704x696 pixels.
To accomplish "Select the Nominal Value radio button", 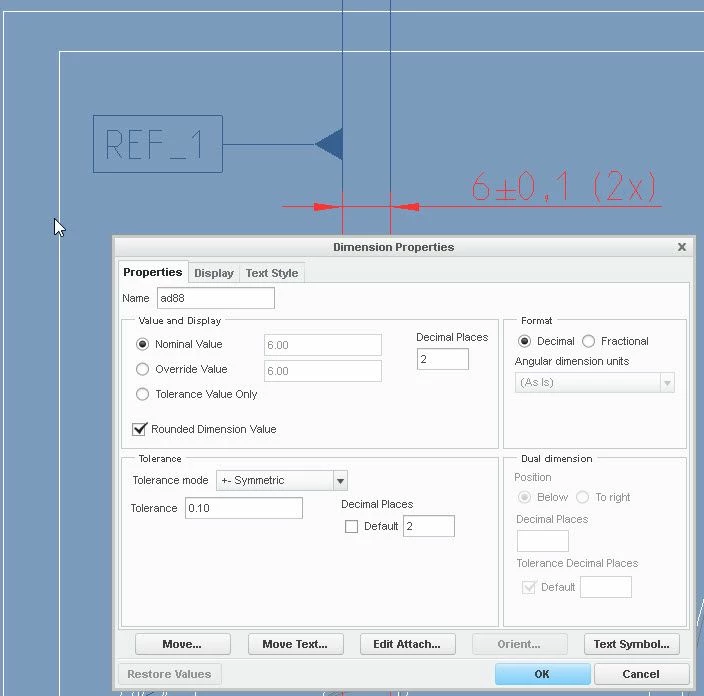I will [x=142, y=344].
